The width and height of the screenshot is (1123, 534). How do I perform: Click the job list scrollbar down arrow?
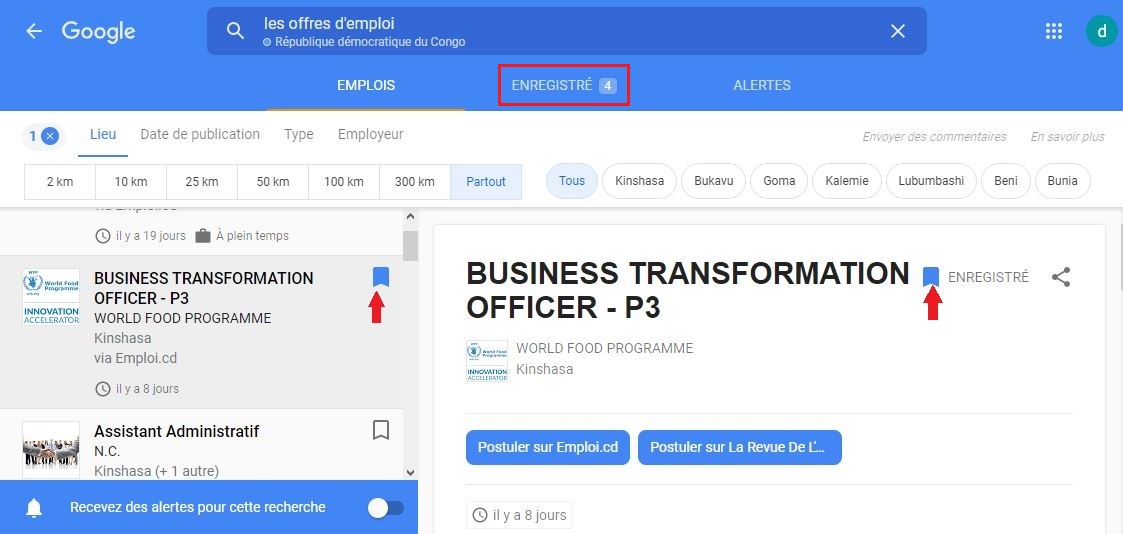pyautogui.click(x=410, y=472)
